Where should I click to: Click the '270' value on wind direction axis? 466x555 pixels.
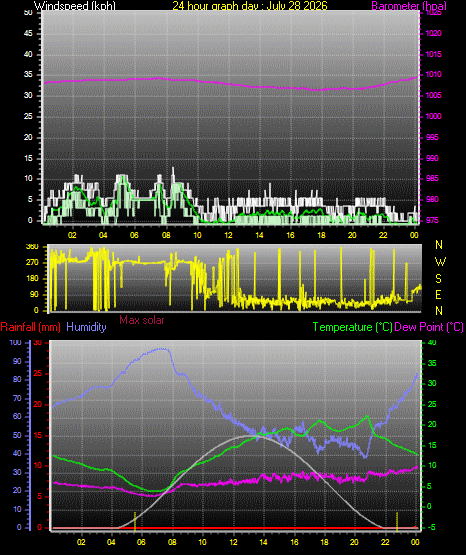coord(32,263)
